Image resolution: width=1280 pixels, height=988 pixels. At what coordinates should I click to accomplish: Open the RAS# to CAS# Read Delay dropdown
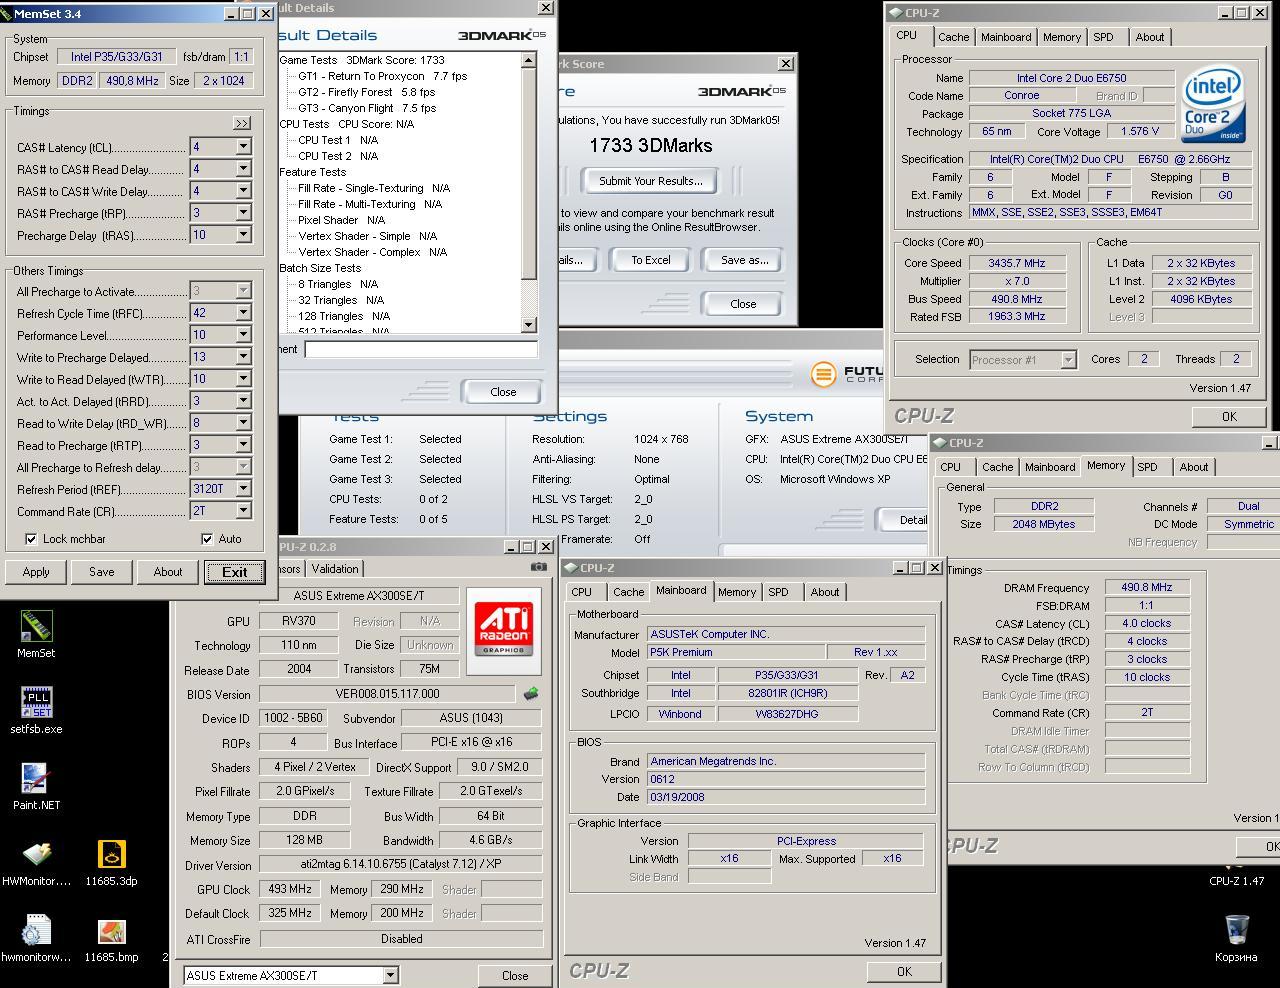[243, 169]
